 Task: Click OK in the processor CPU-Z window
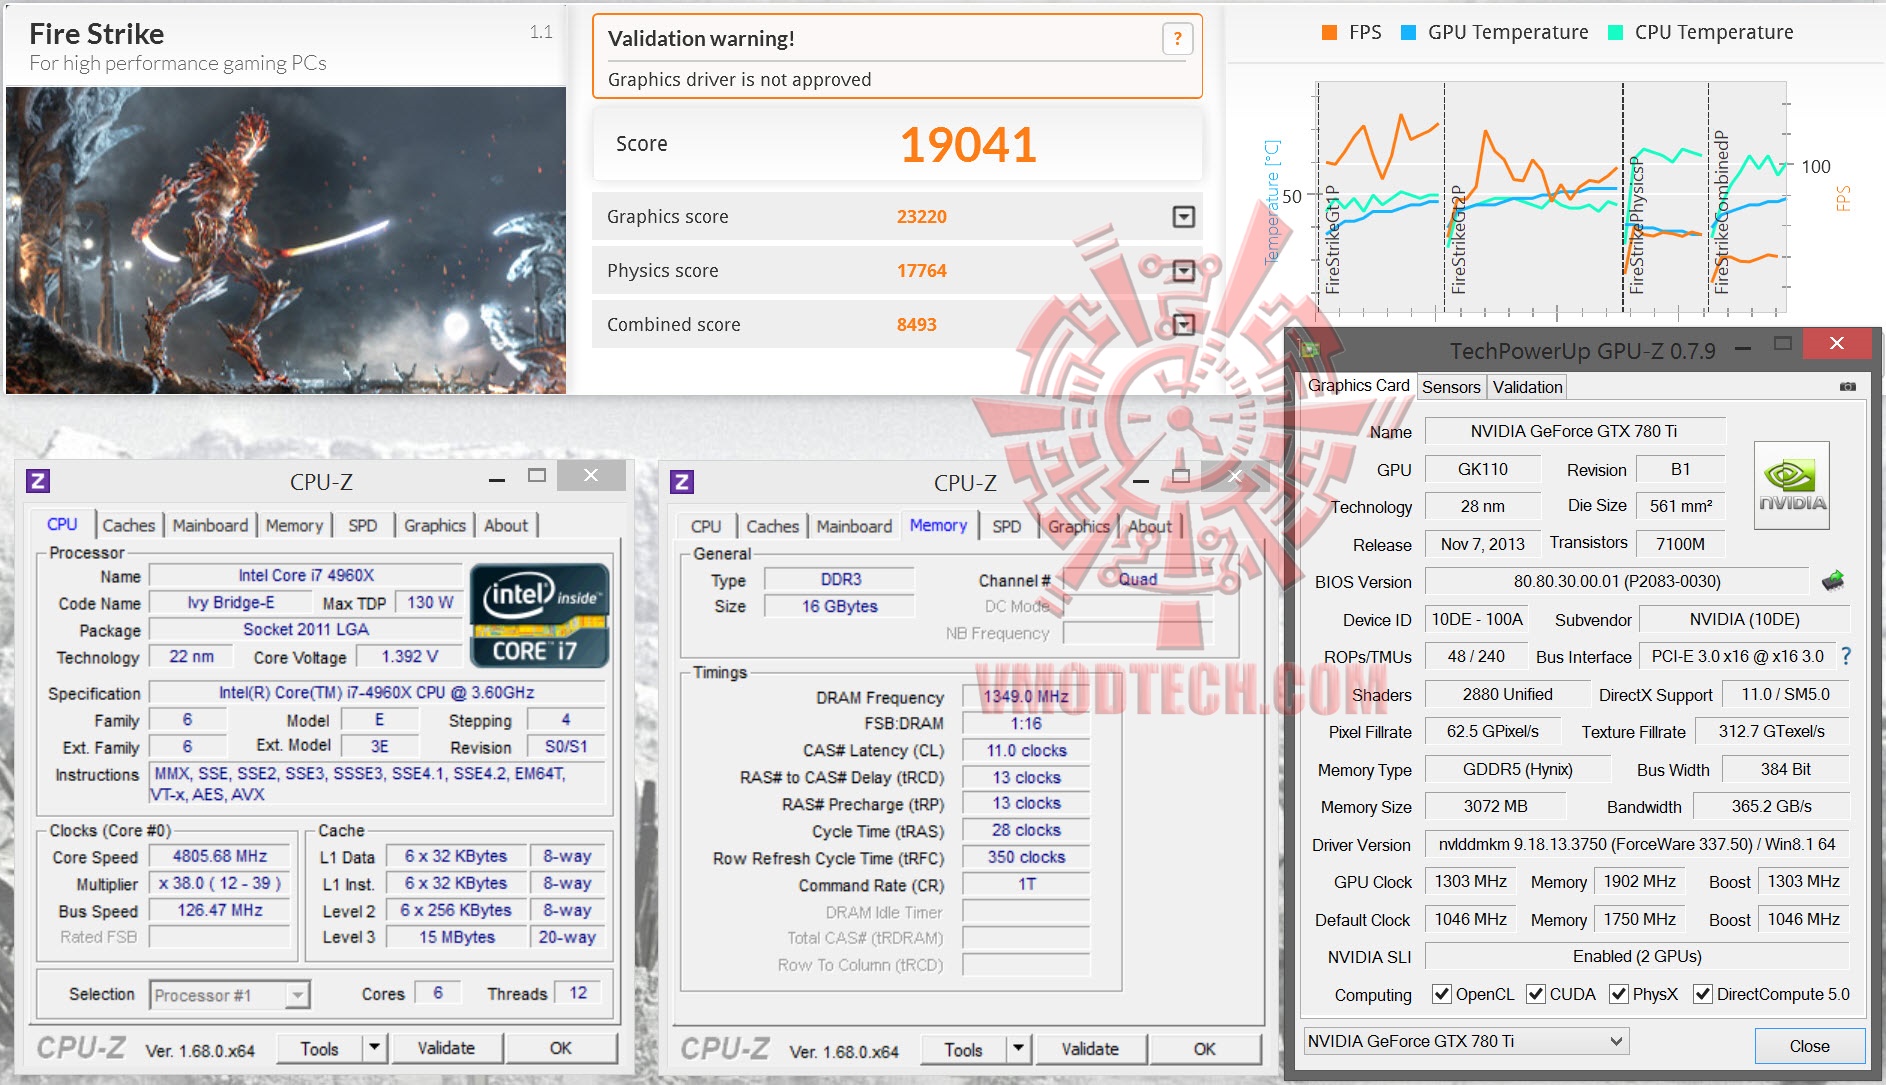click(561, 1048)
